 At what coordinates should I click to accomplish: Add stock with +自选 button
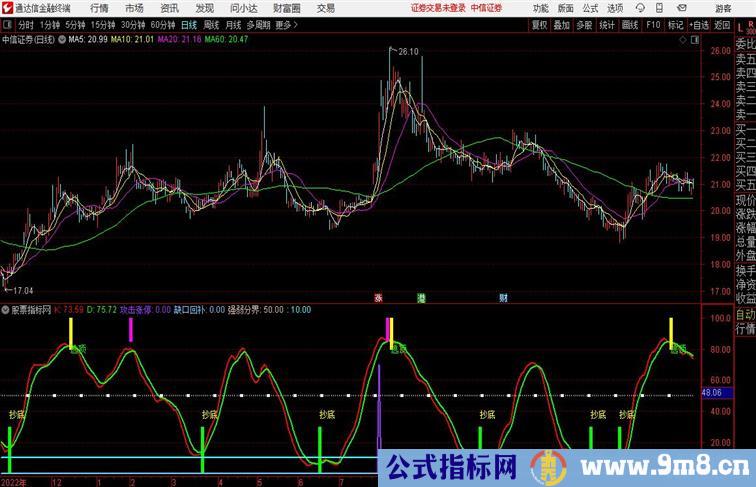pos(699,25)
